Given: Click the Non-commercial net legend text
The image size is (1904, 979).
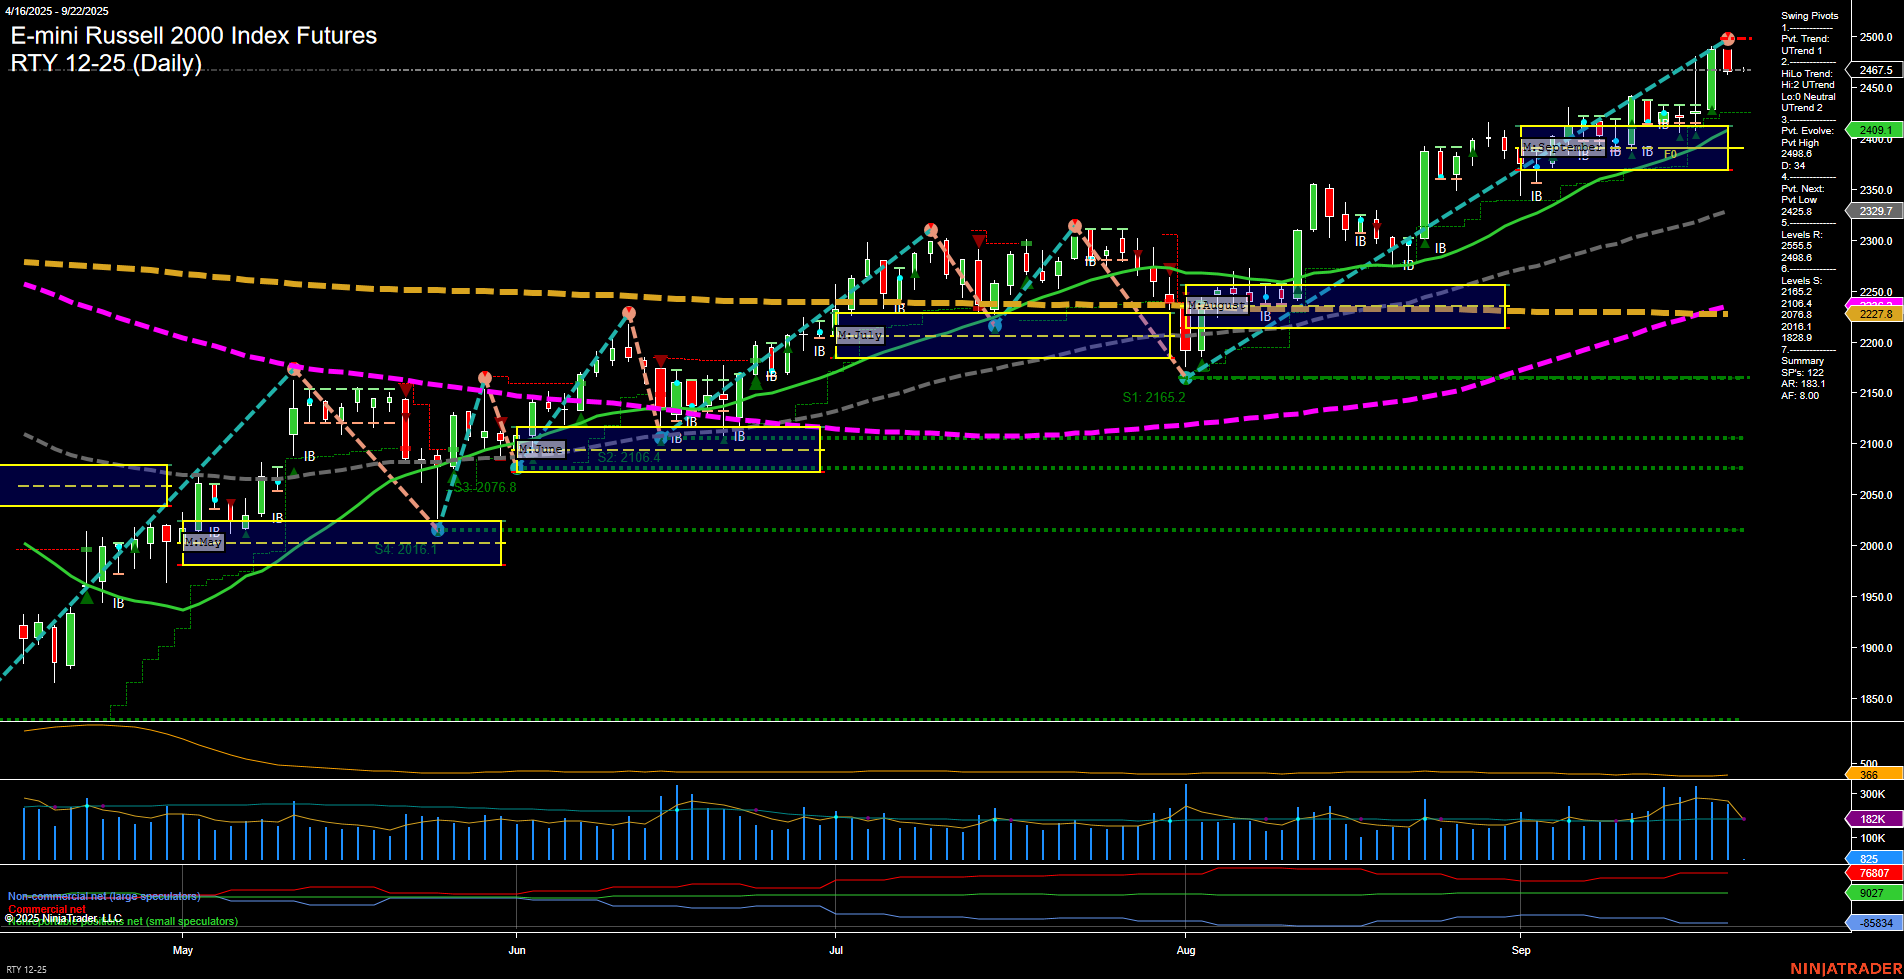Looking at the screenshot, I should click(x=103, y=896).
